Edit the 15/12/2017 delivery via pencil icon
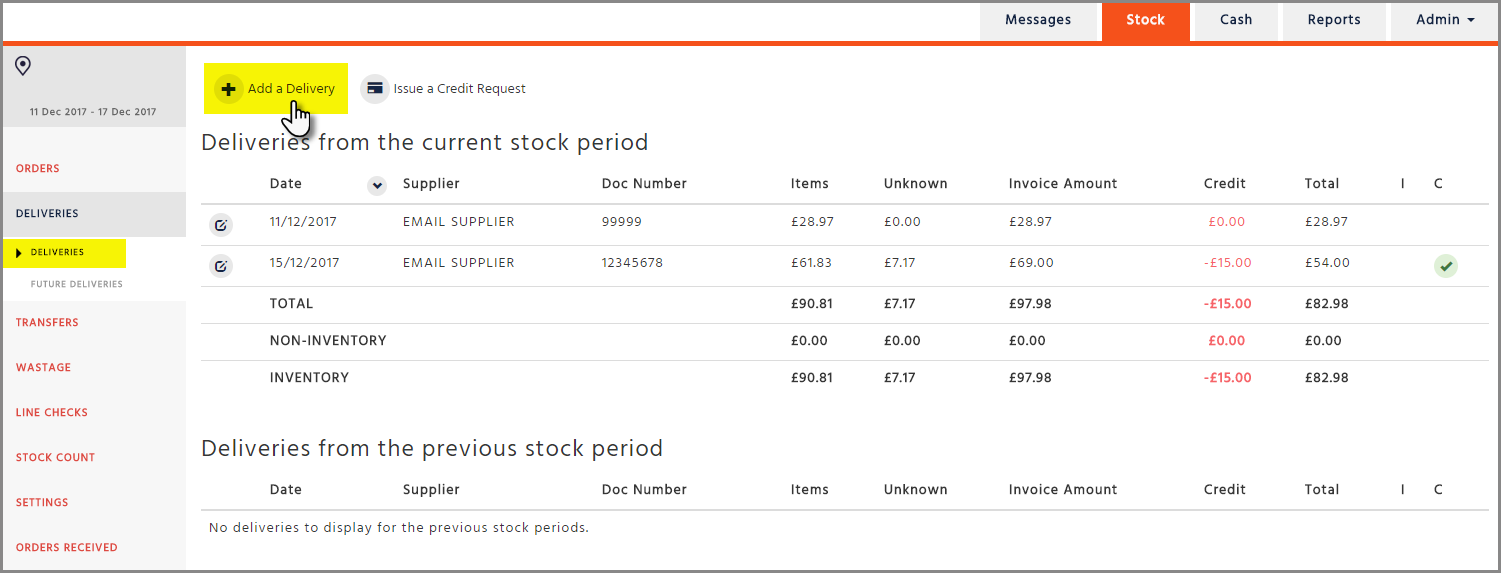Viewport: 1501px width, 573px height. [x=221, y=266]
